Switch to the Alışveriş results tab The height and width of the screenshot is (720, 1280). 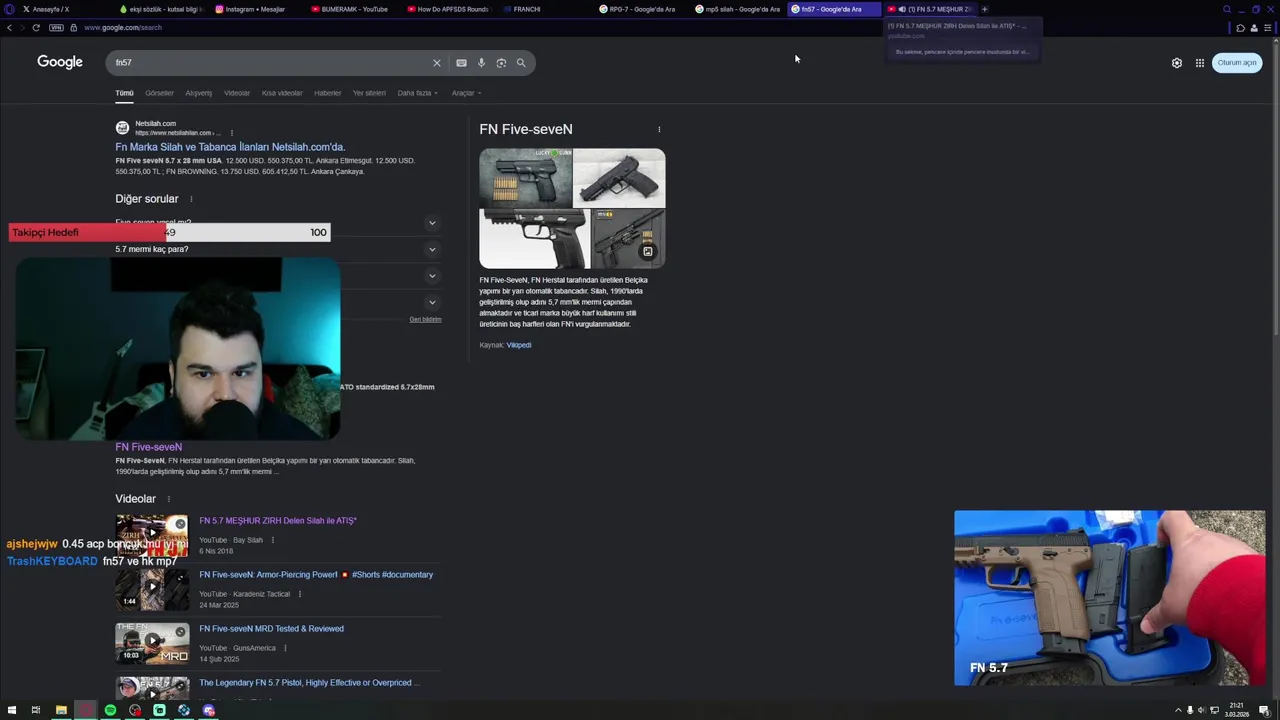pyautogui.click(x=198, y=93)
